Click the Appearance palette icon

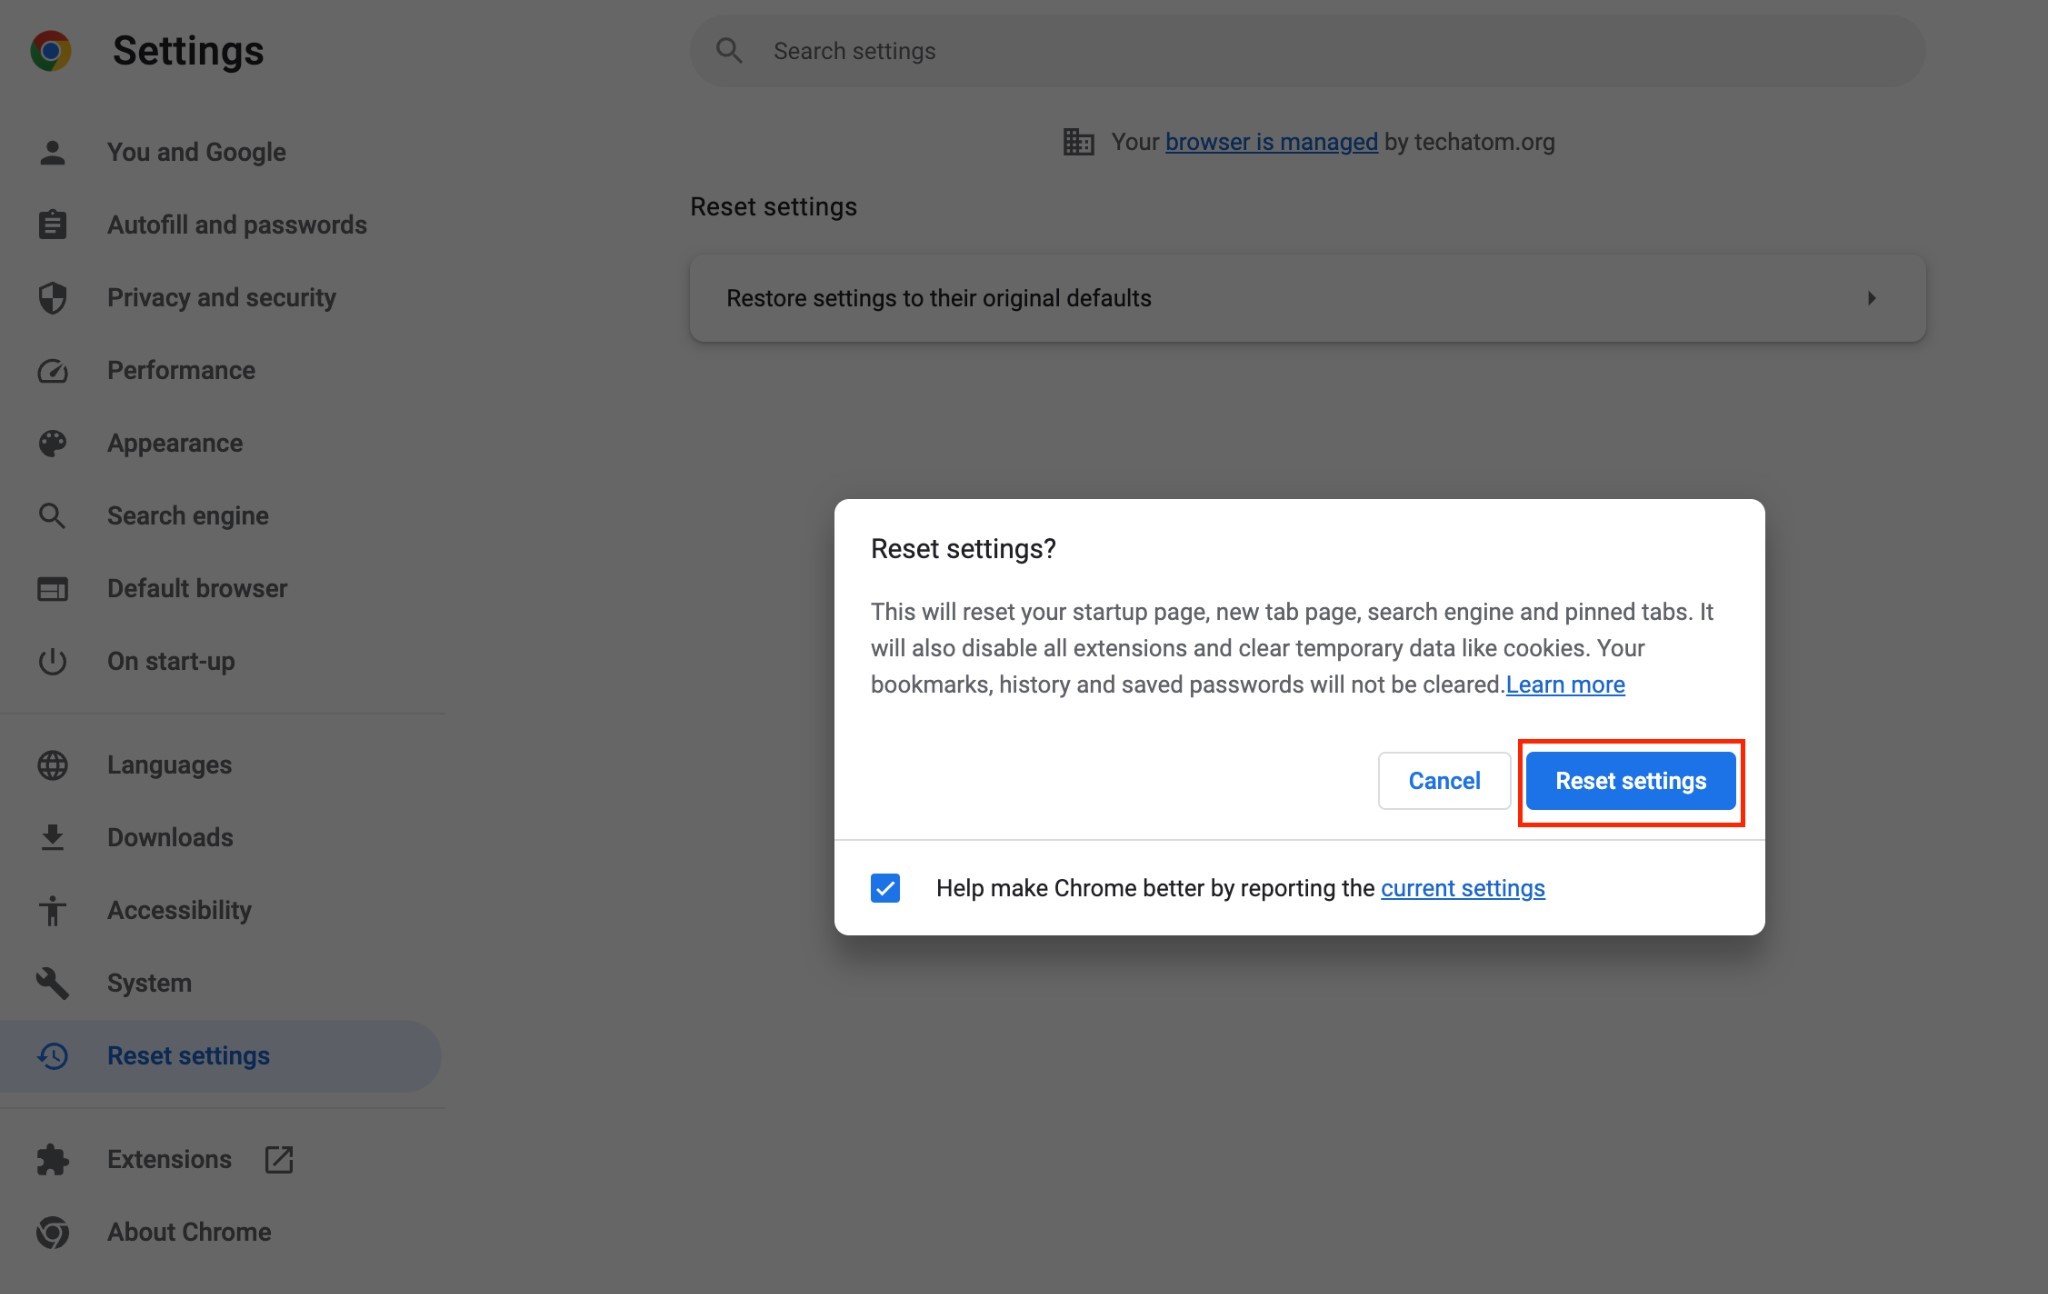[x=52, y=443]
